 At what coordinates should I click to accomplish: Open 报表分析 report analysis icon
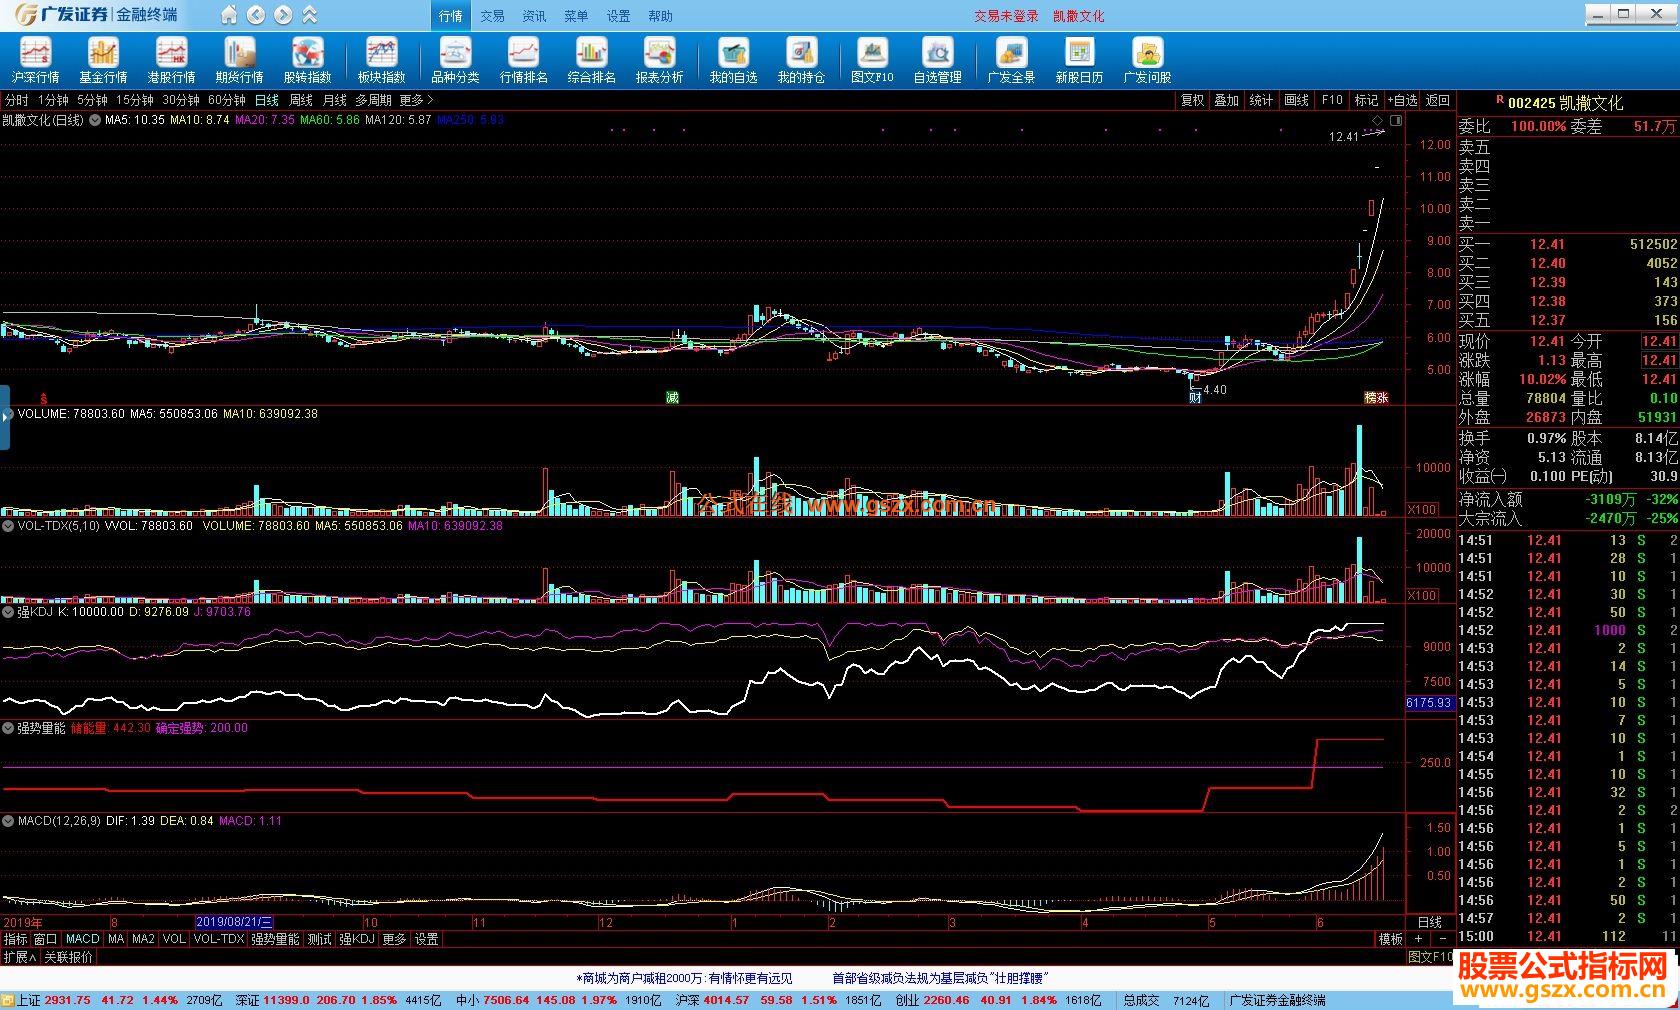pyautogui.click(x=659, y=60)
